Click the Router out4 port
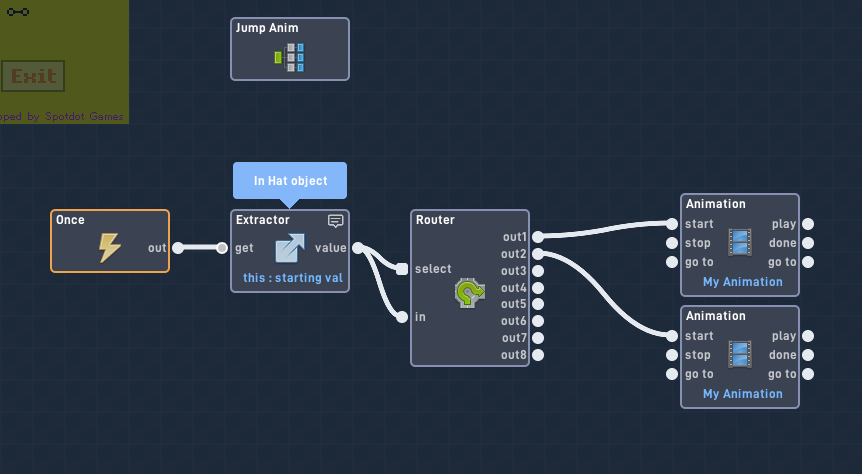The image size is (862, 474). pyautogui.click(x=538, y=288)
